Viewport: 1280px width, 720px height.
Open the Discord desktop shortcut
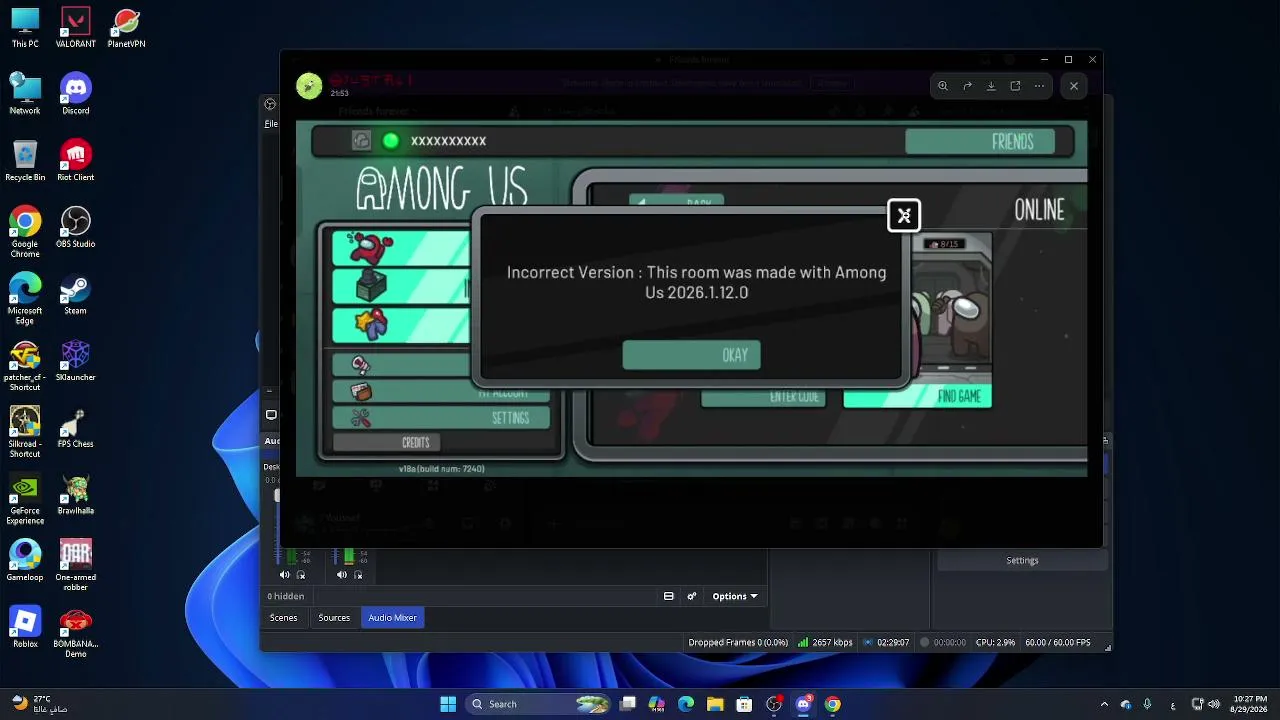tap(76, 94)
